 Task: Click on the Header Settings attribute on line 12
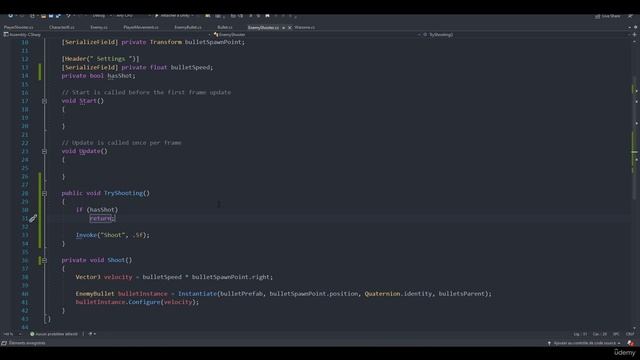click(100, 59)
